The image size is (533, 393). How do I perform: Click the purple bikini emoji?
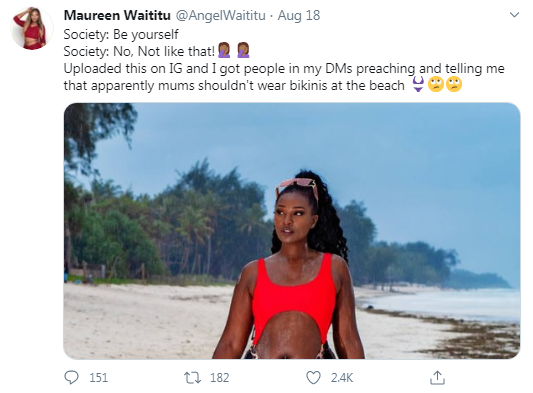pos(418,84)
